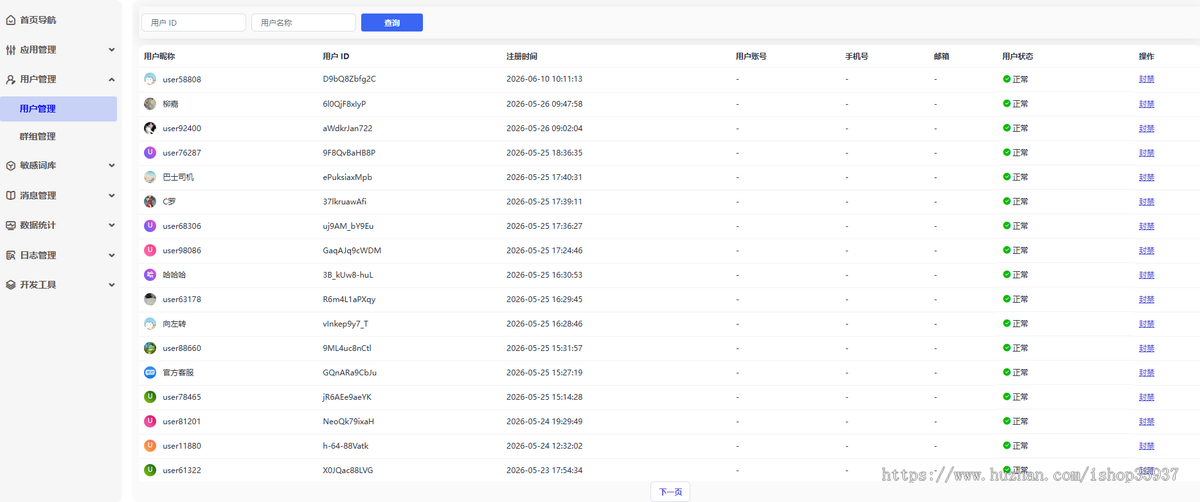This screenshot has width=1200, height=502.
Task: Click avatar of user63178
Action: 150,299
